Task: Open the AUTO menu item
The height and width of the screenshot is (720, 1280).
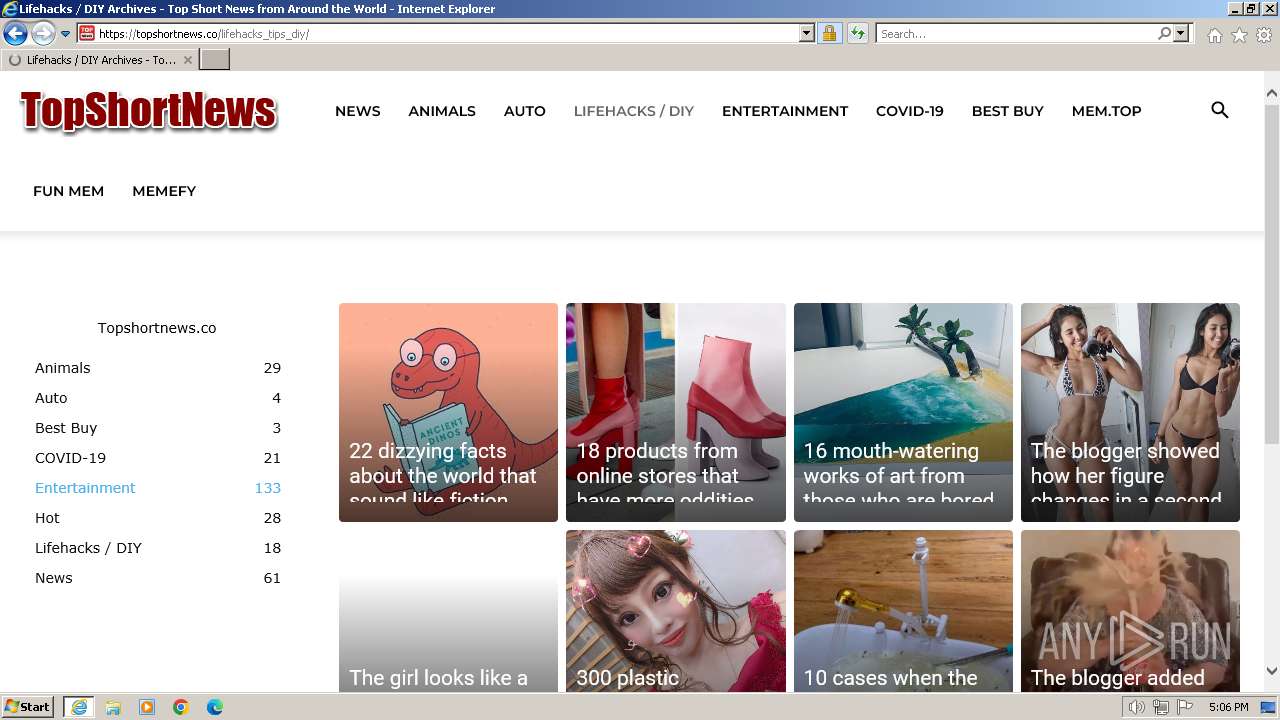Action: point(525,111)
